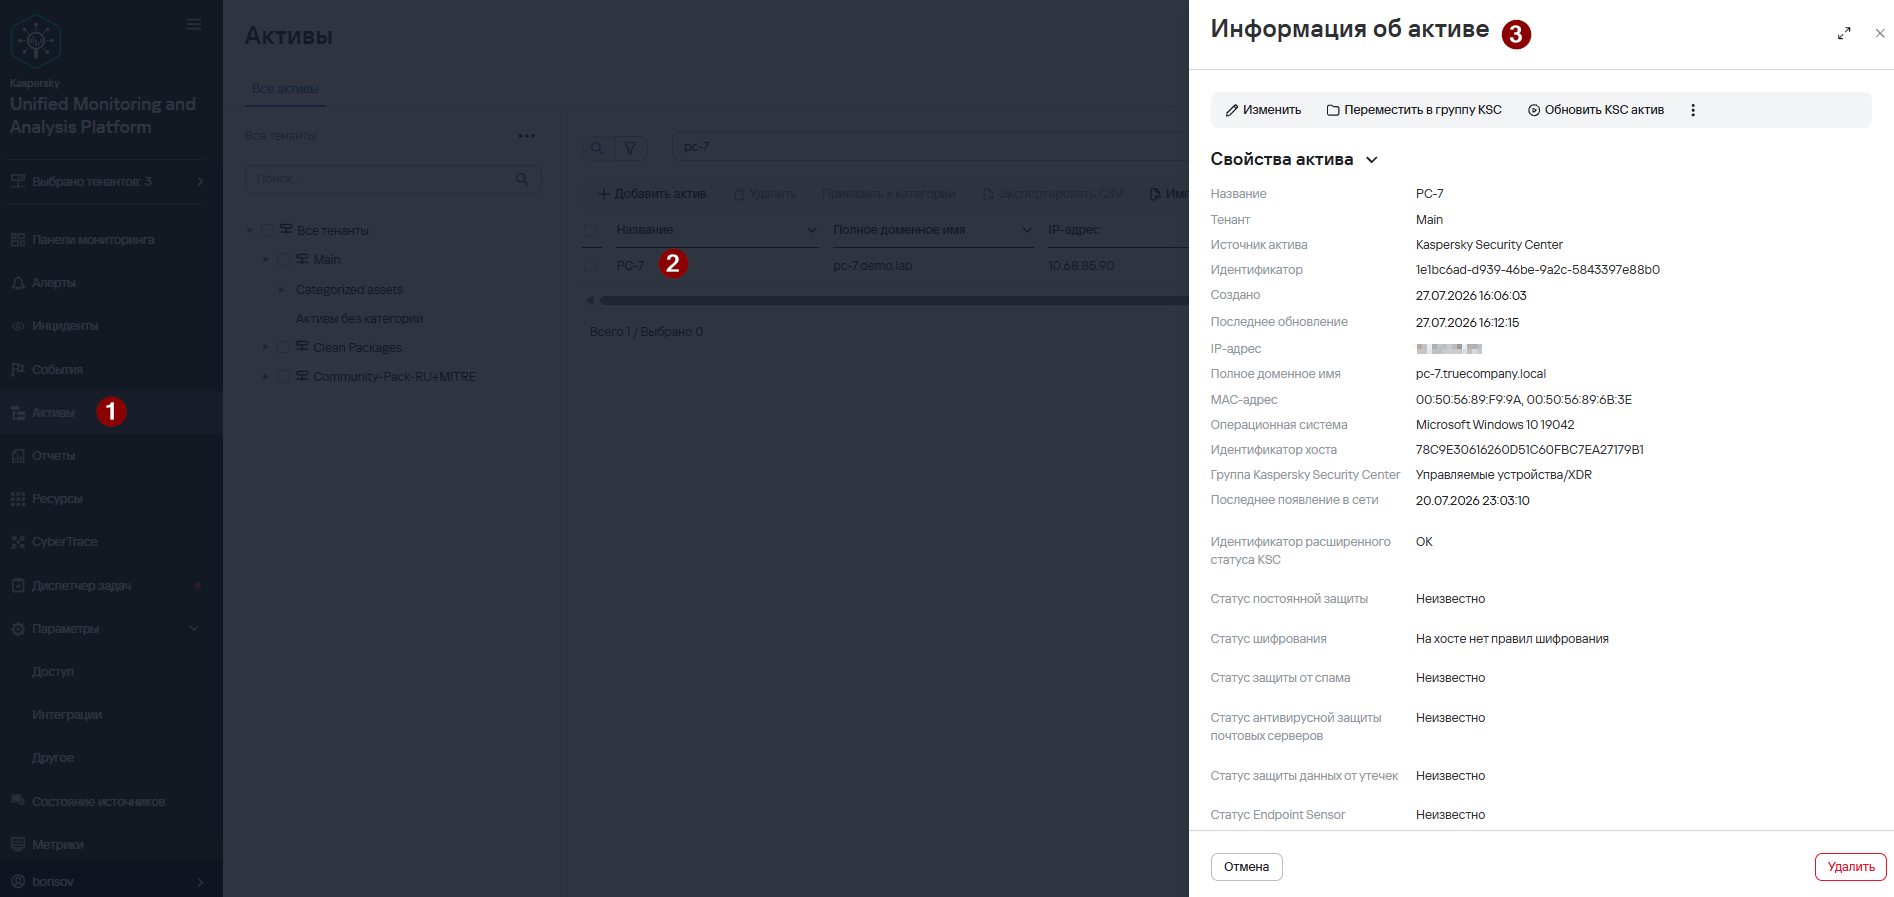Click the pc-7.demo.lab domain cell

point(872,266)
